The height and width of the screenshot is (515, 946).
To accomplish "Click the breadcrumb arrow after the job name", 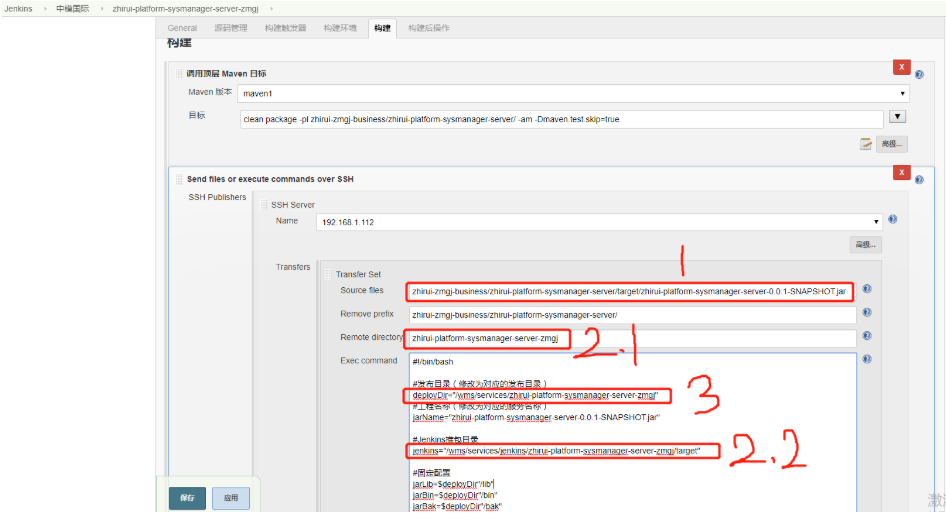I will (271, 8).
